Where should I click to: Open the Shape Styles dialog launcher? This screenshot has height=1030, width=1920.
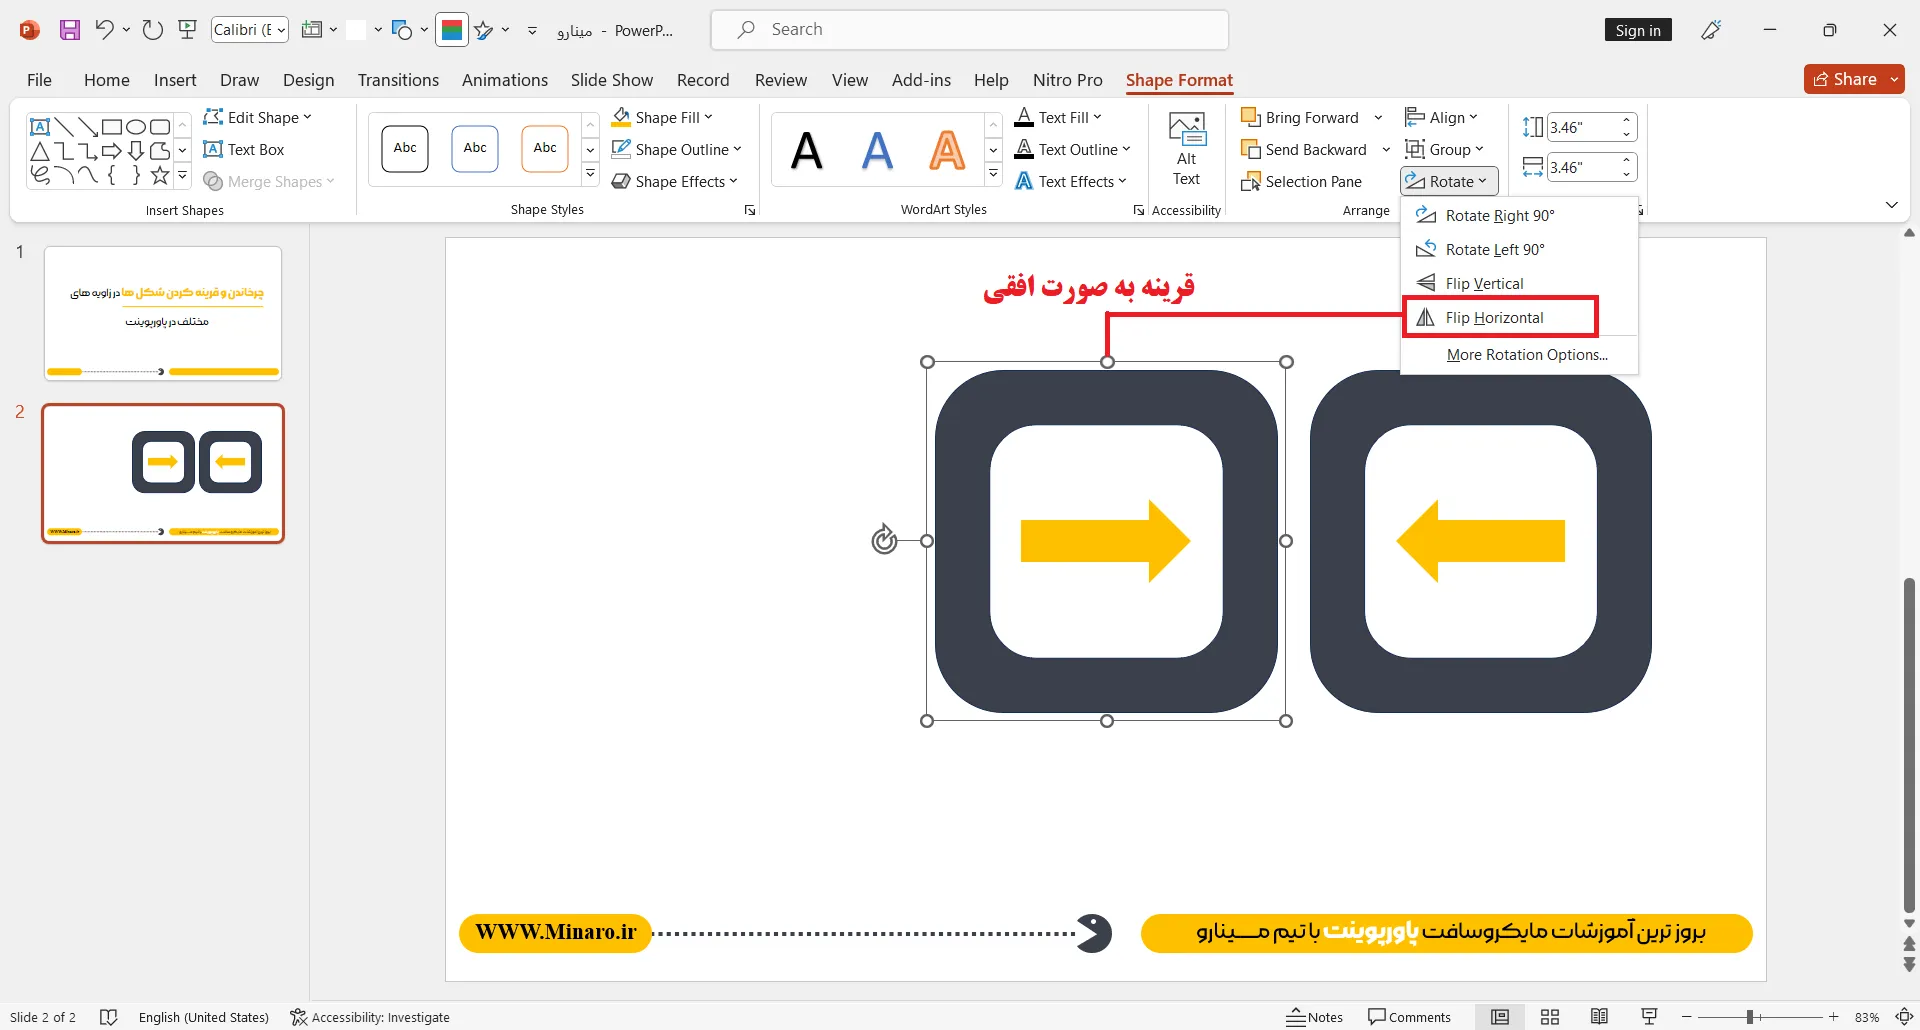[750, 210]
